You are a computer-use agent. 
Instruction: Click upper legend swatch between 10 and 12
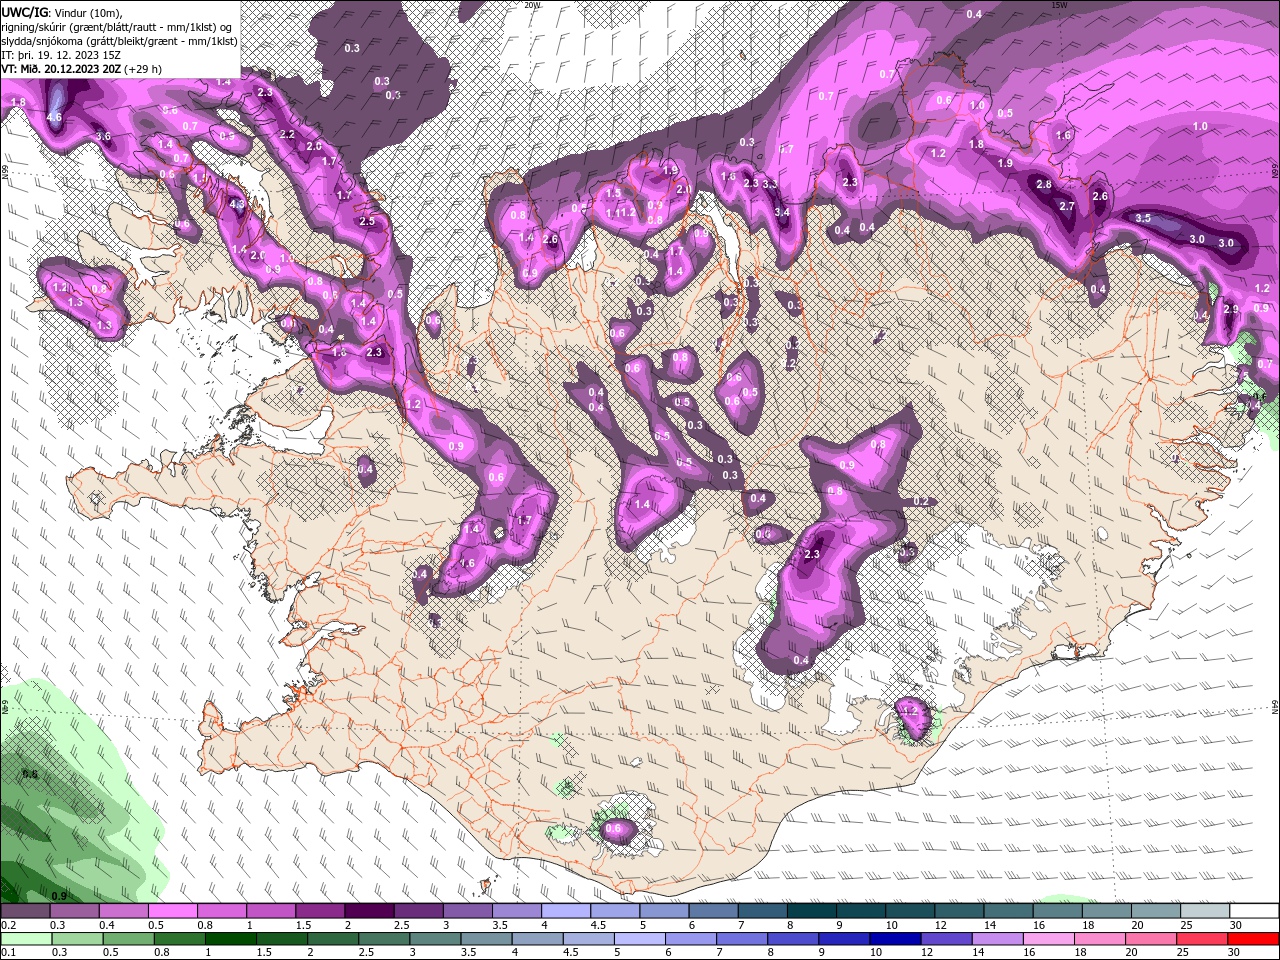point(910,910)
